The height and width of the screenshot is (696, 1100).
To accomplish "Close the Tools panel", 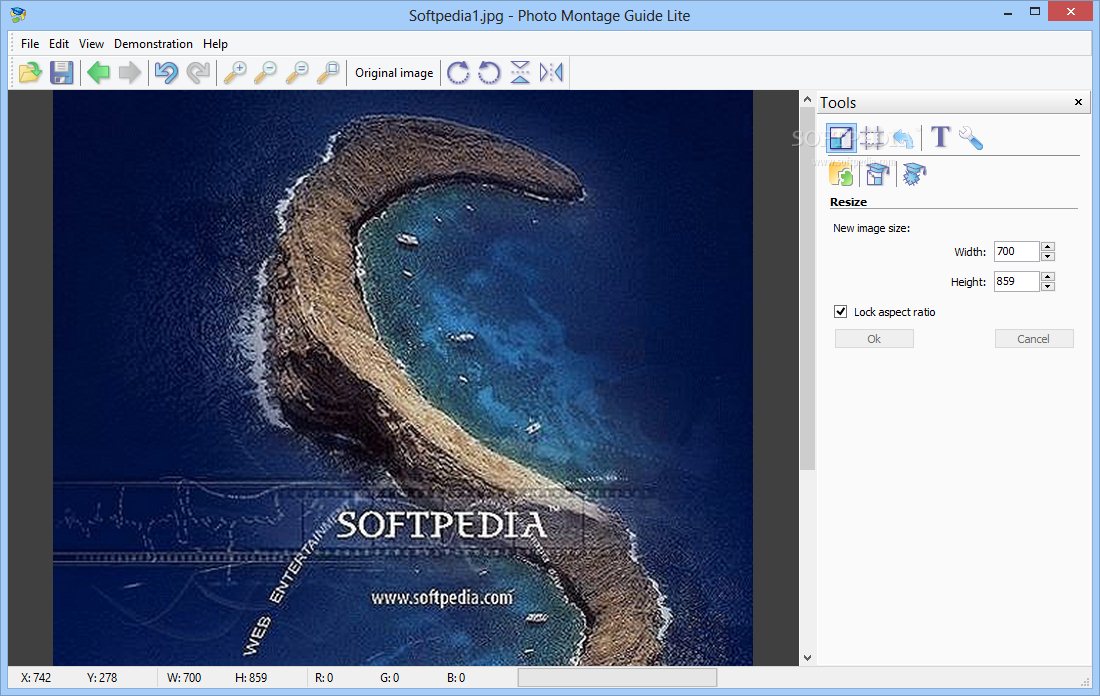I will coord(1078,102).
